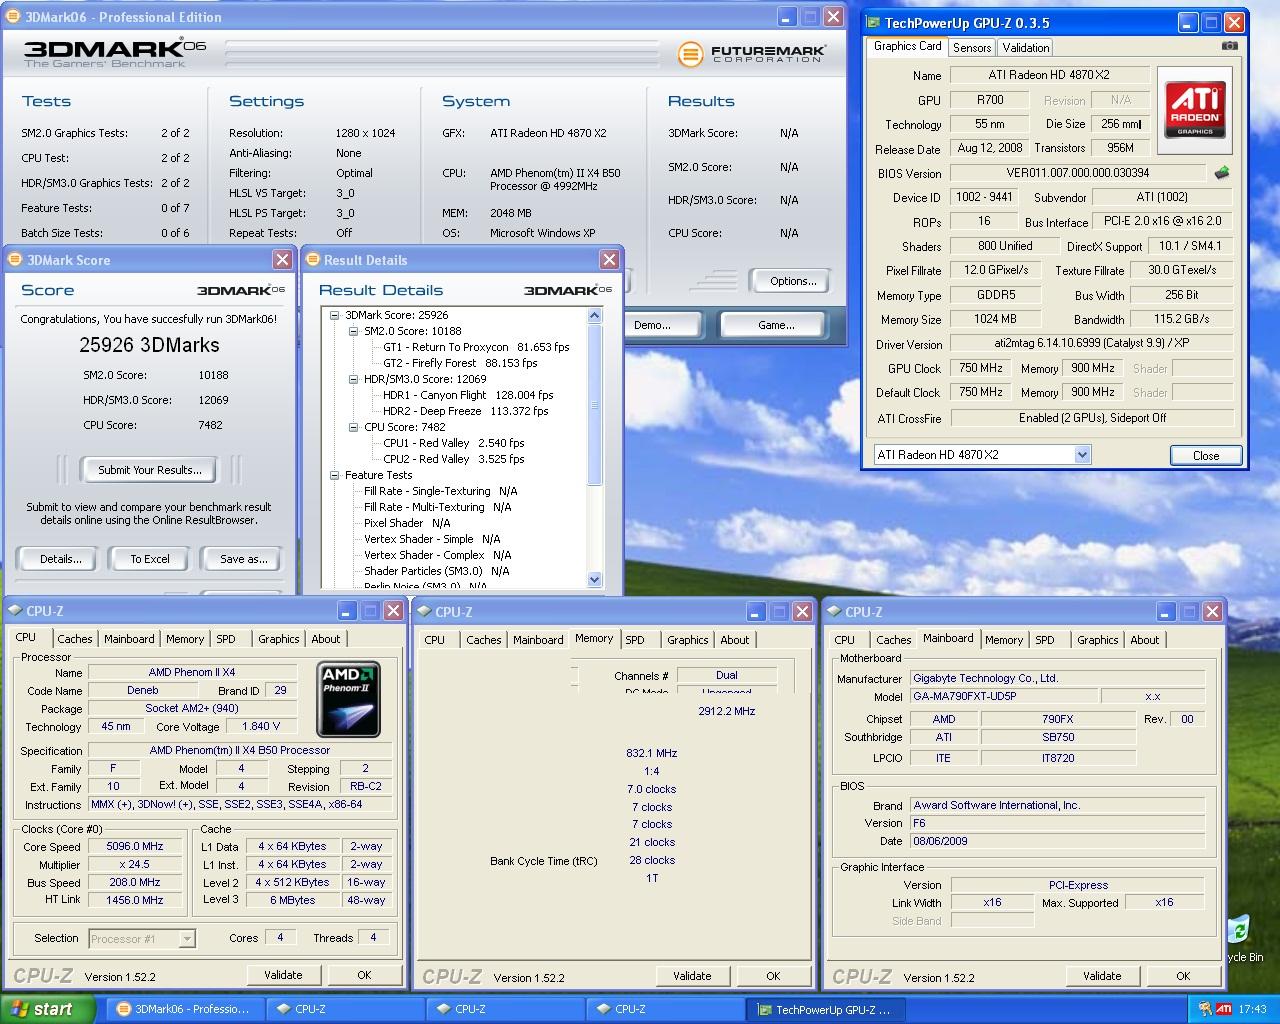The height and width of the screenshot is (1024, 1280).
Task: Click Submit Your Results button
Action: point(150,470)
